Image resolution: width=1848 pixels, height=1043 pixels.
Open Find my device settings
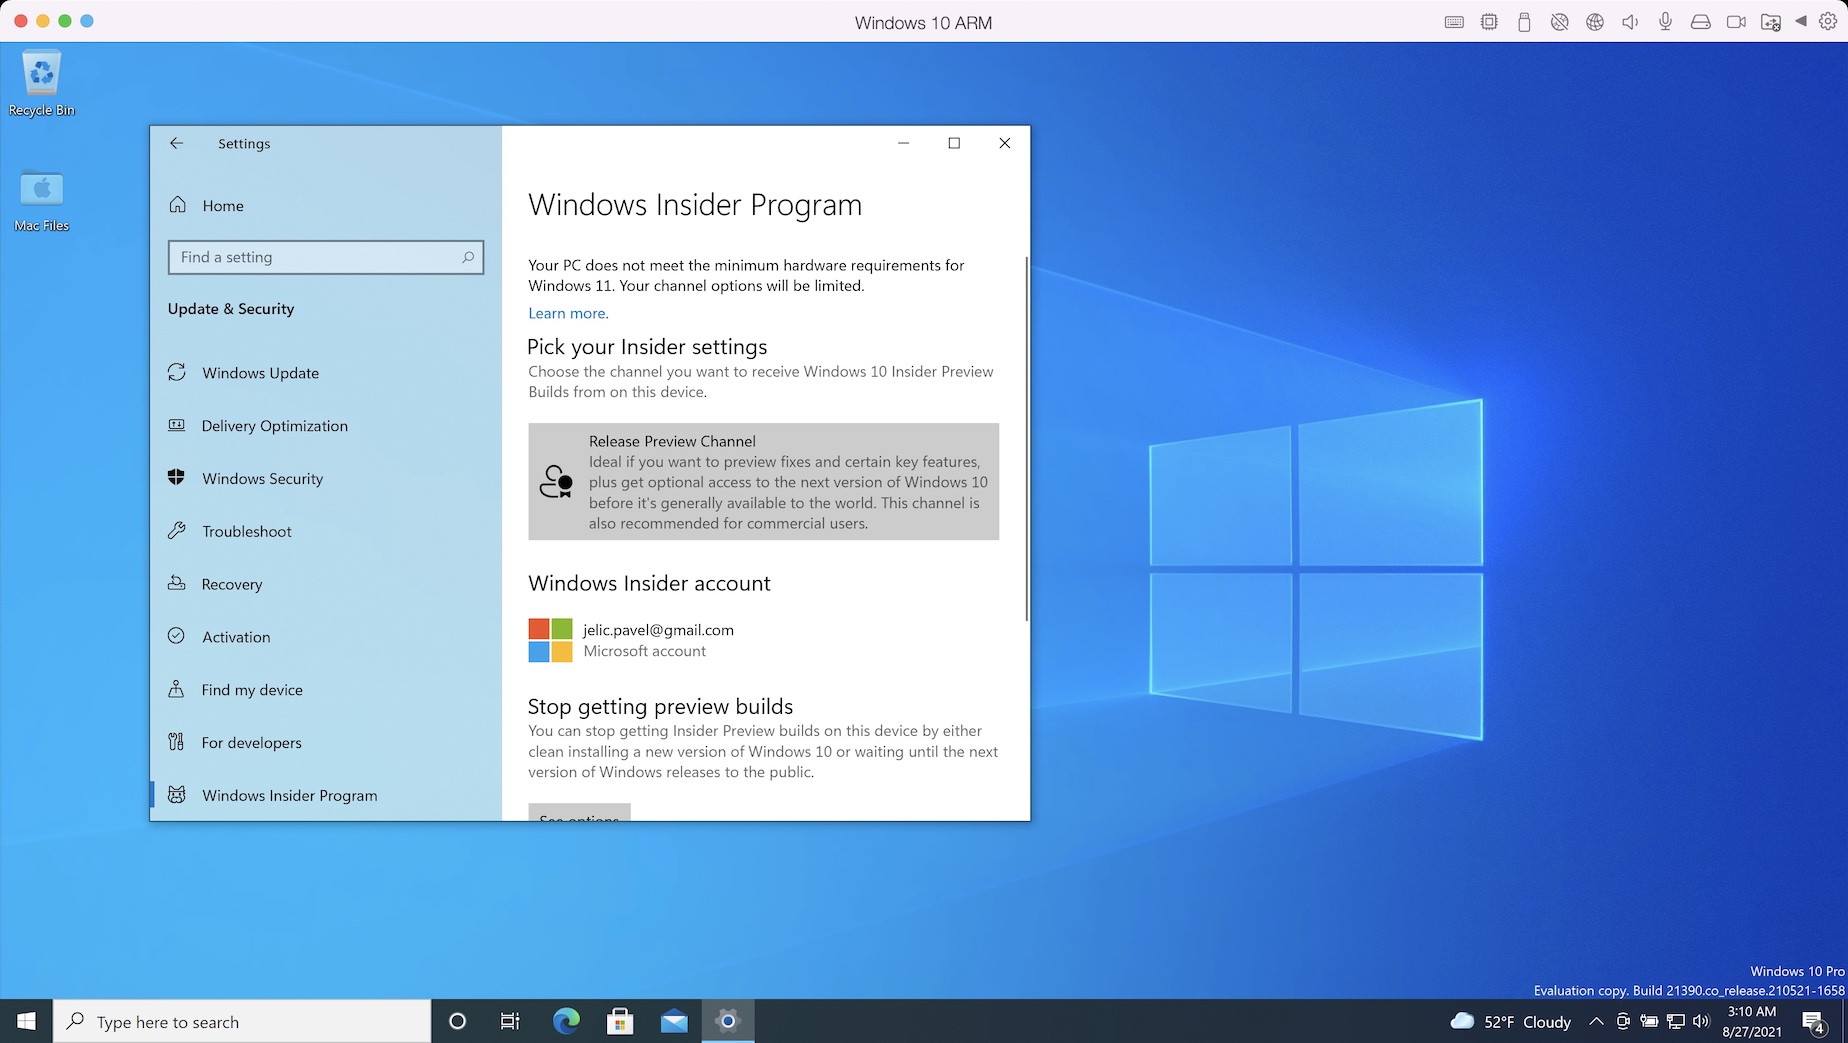tap(252, 690)
